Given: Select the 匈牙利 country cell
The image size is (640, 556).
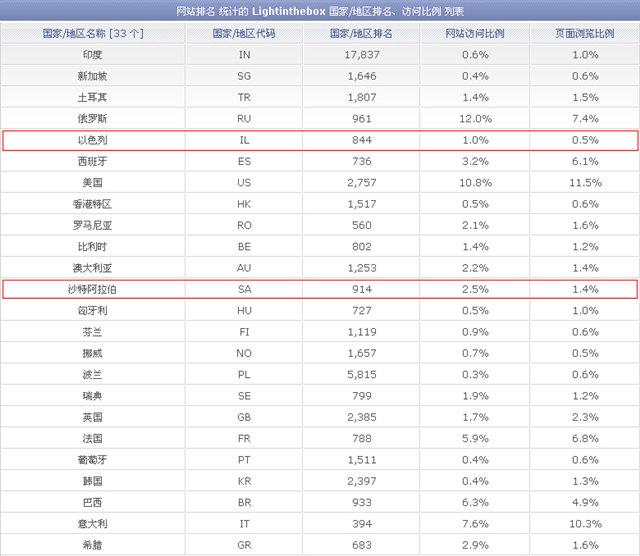Looking at the screenshot, I should (92, 311).
